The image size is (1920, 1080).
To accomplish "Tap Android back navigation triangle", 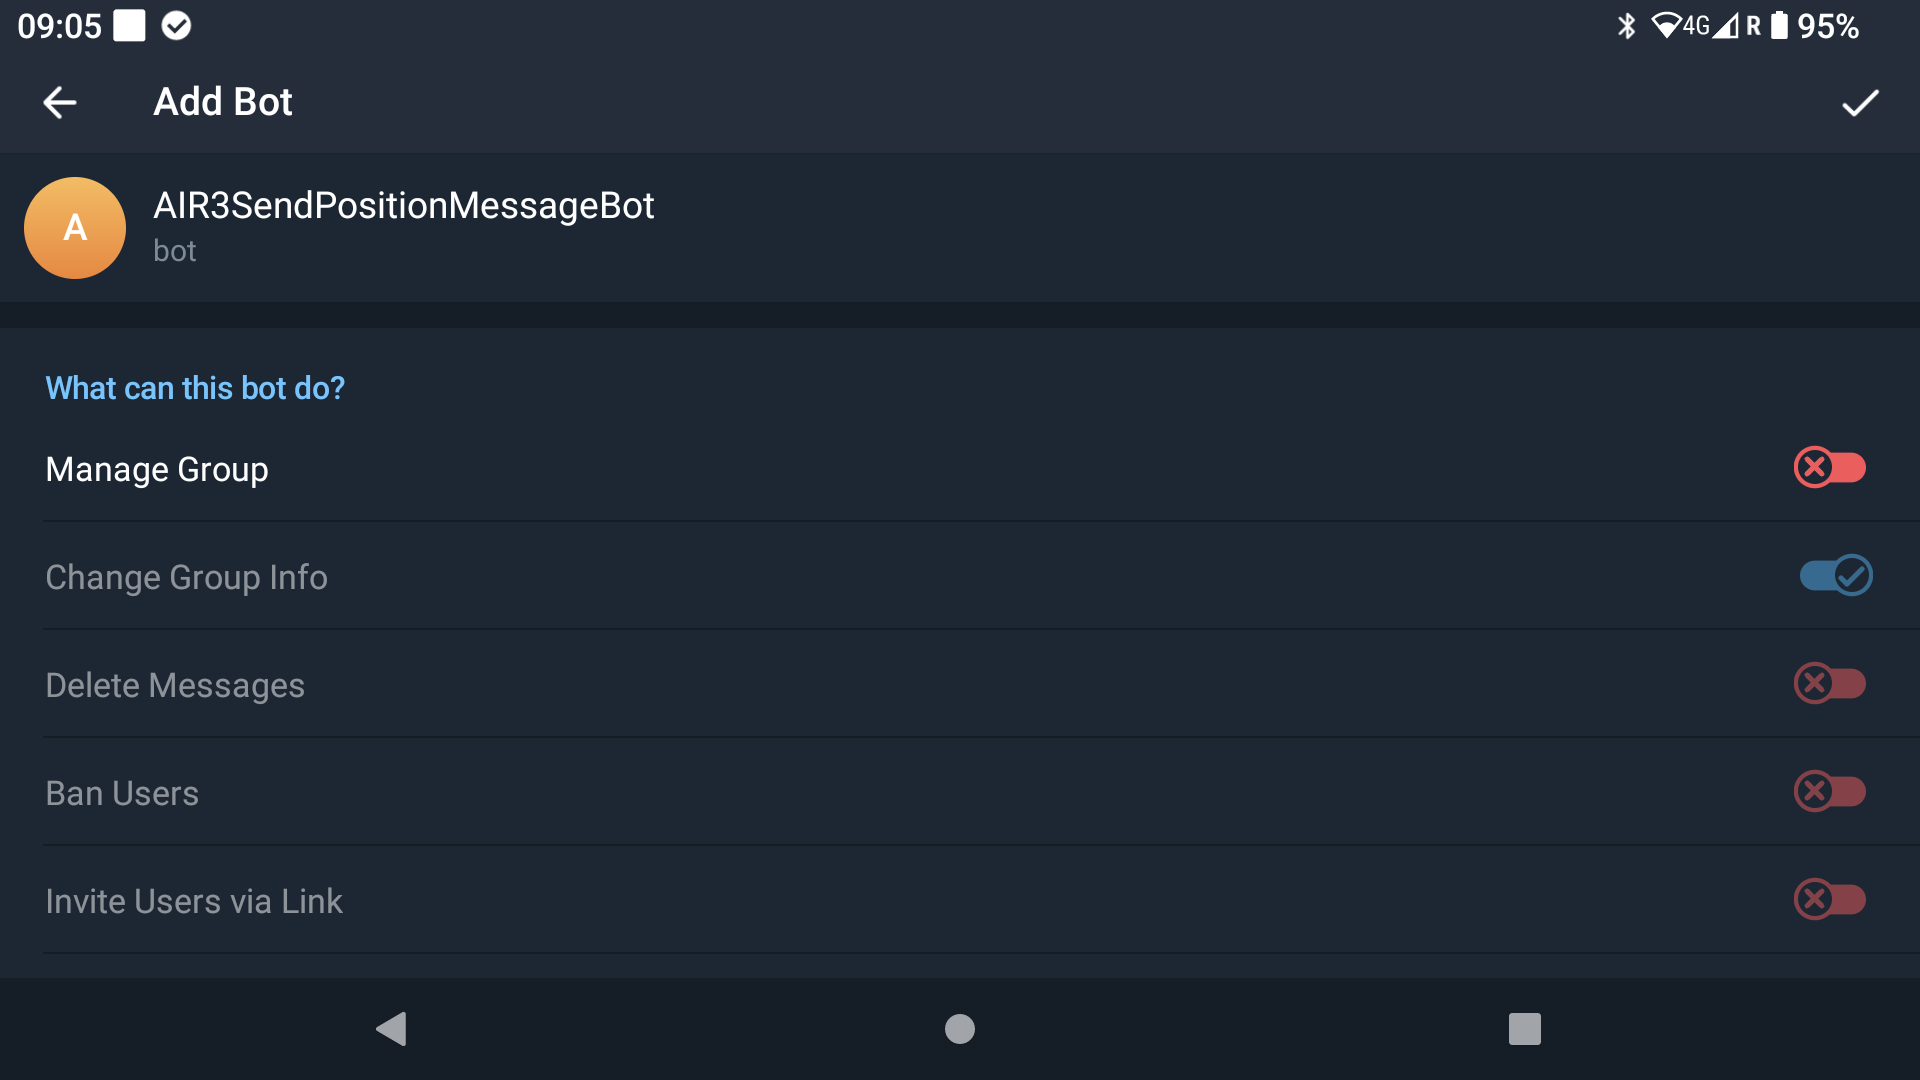I will (x=391, y=1029).
